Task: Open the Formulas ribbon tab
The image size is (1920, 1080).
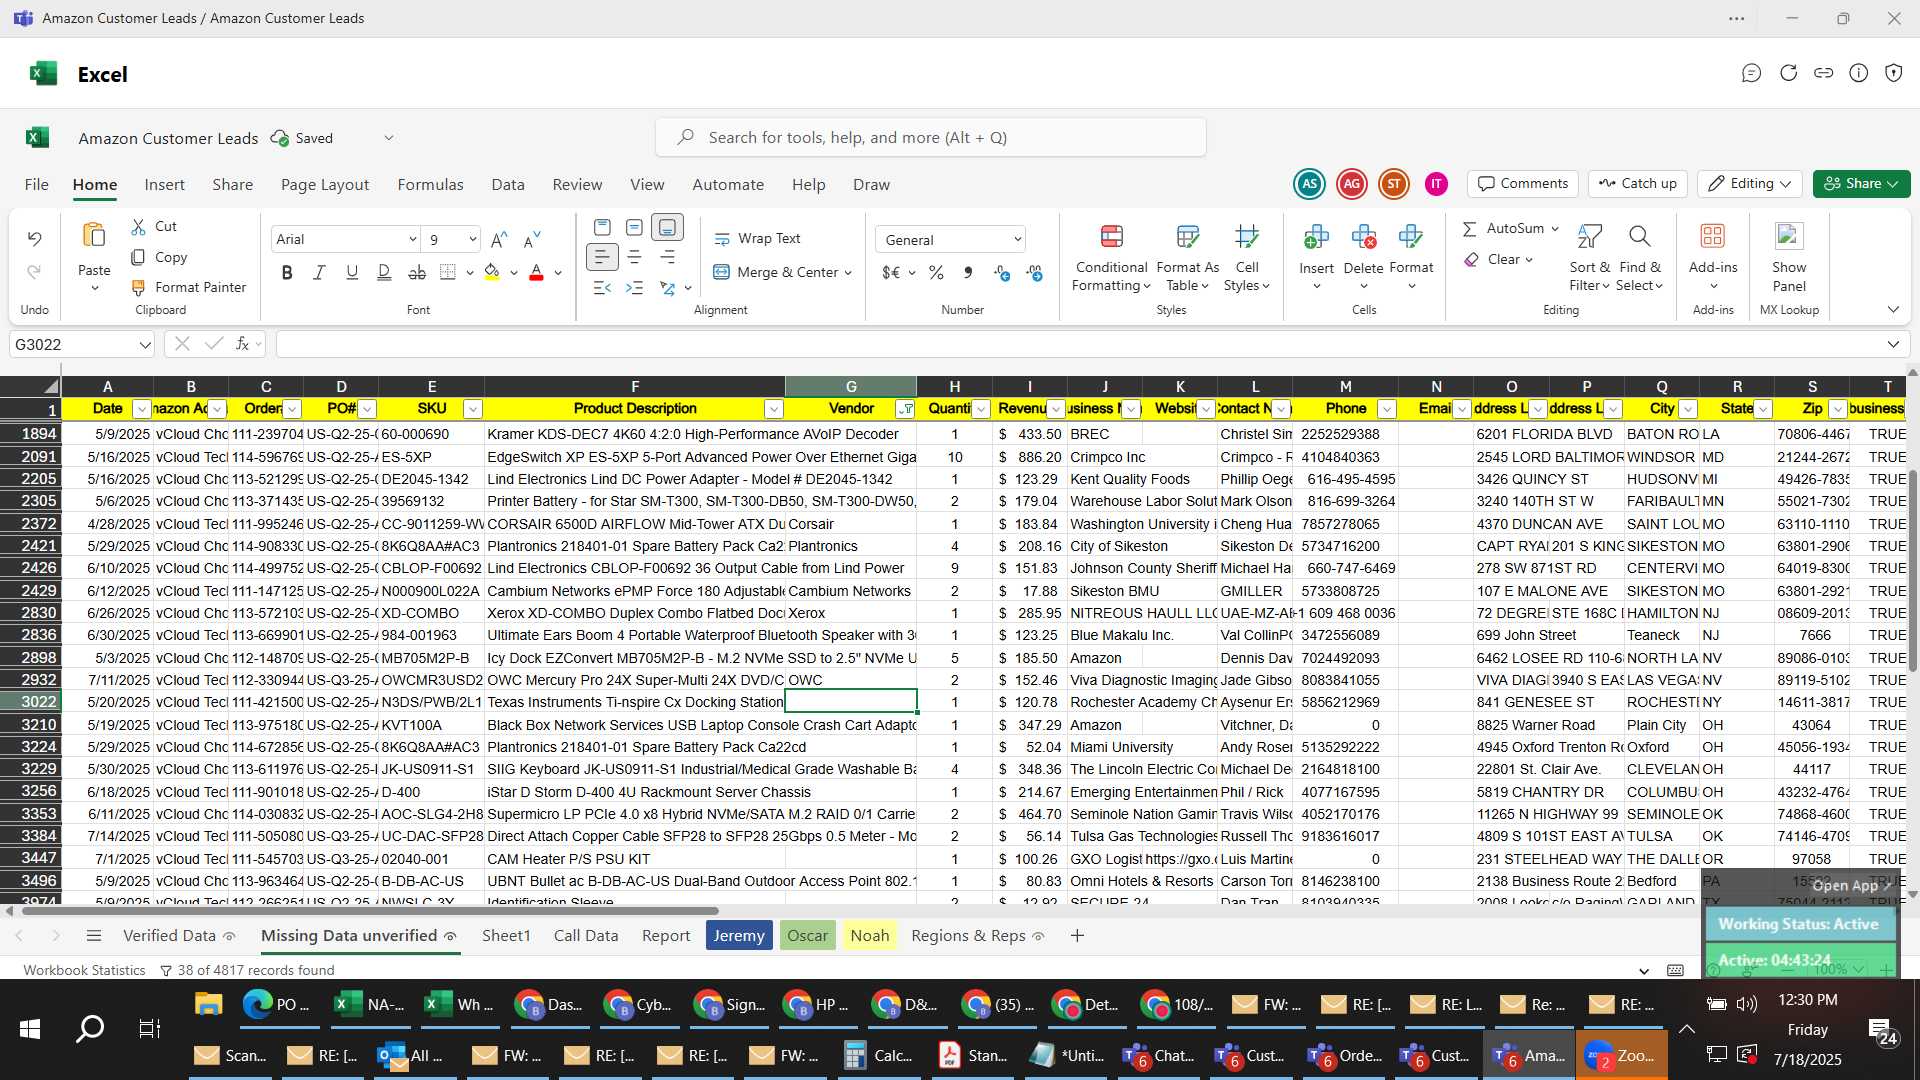Action: click(x=430, y=185)
